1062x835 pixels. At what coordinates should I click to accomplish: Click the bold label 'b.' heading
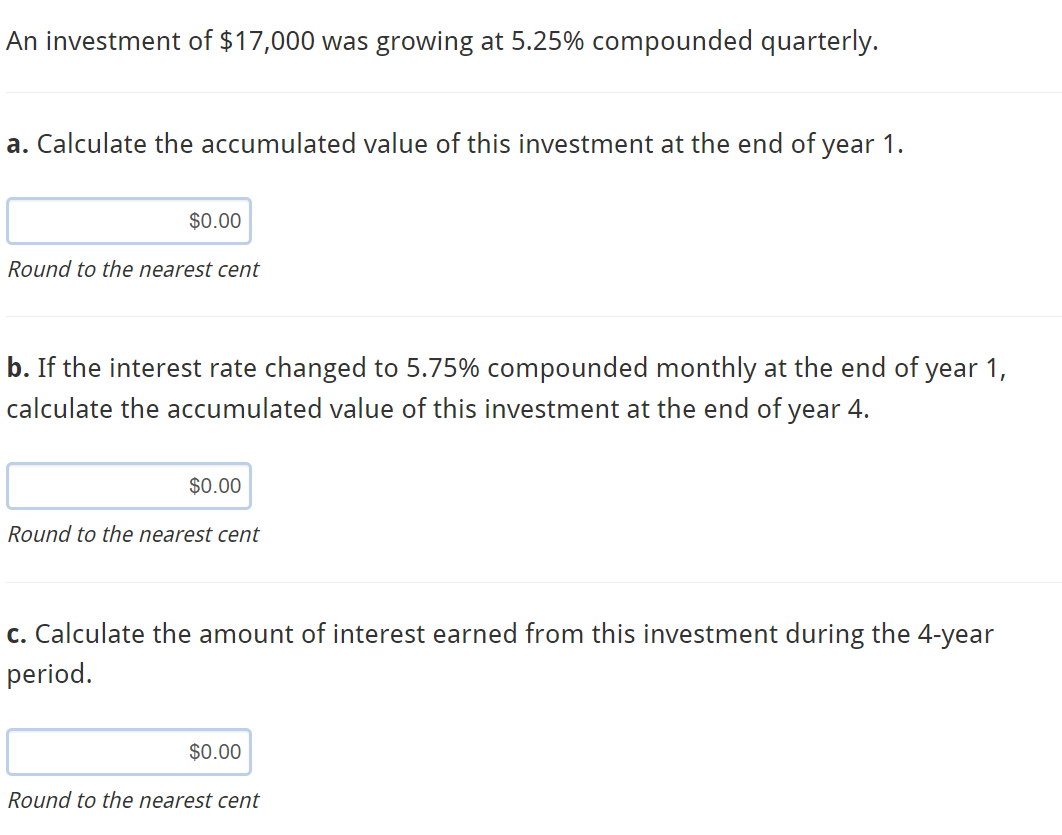click(x=15, y=367)
